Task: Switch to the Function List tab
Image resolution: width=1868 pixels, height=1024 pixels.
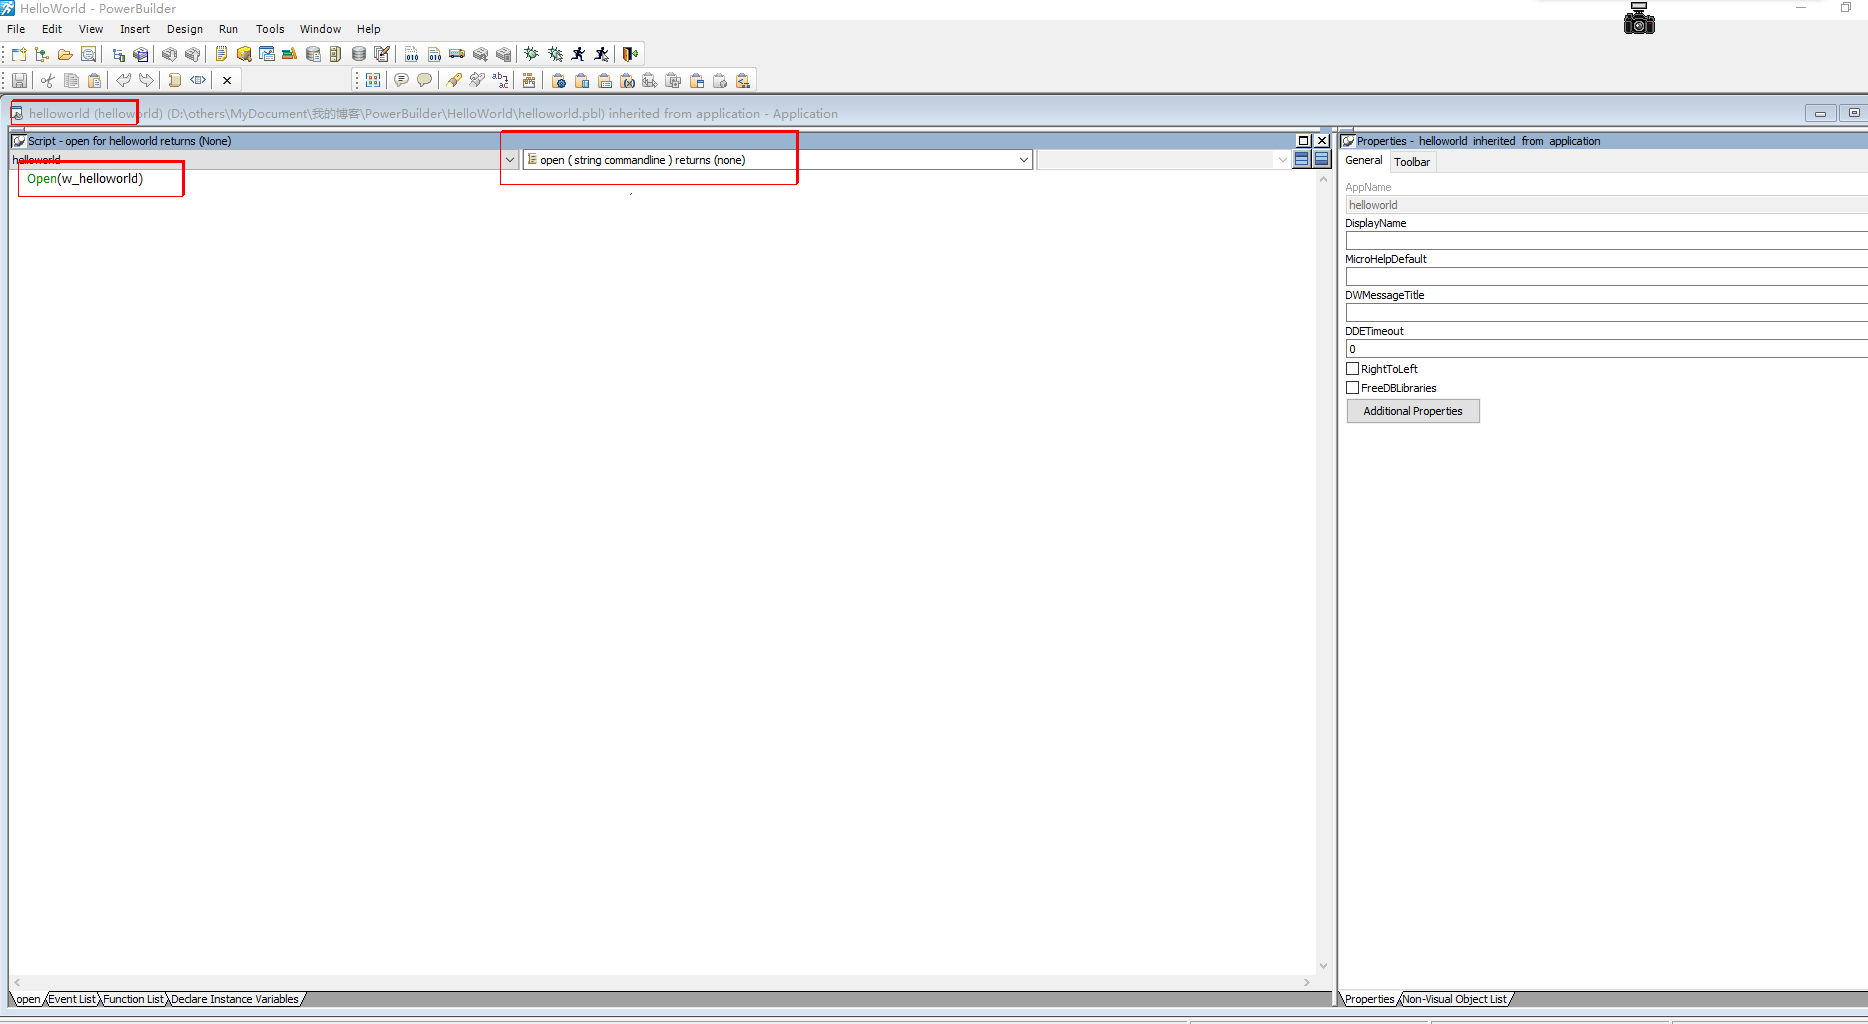Action: coord(133,999)
